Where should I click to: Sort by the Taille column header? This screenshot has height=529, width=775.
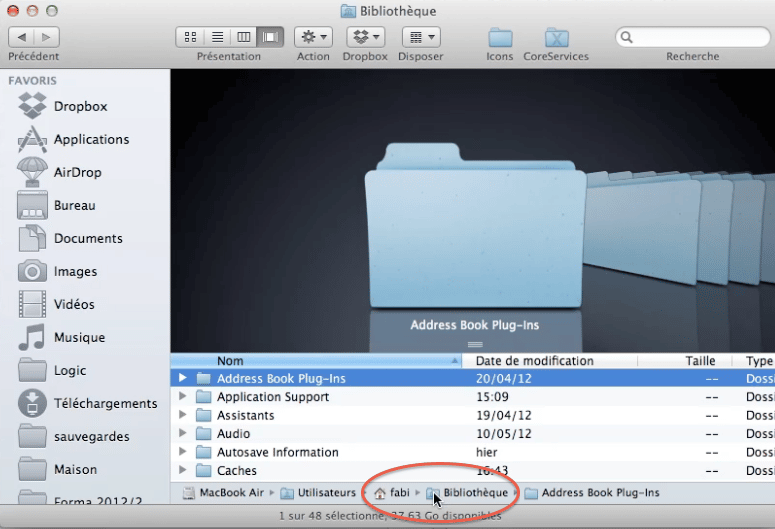(685, 361)
